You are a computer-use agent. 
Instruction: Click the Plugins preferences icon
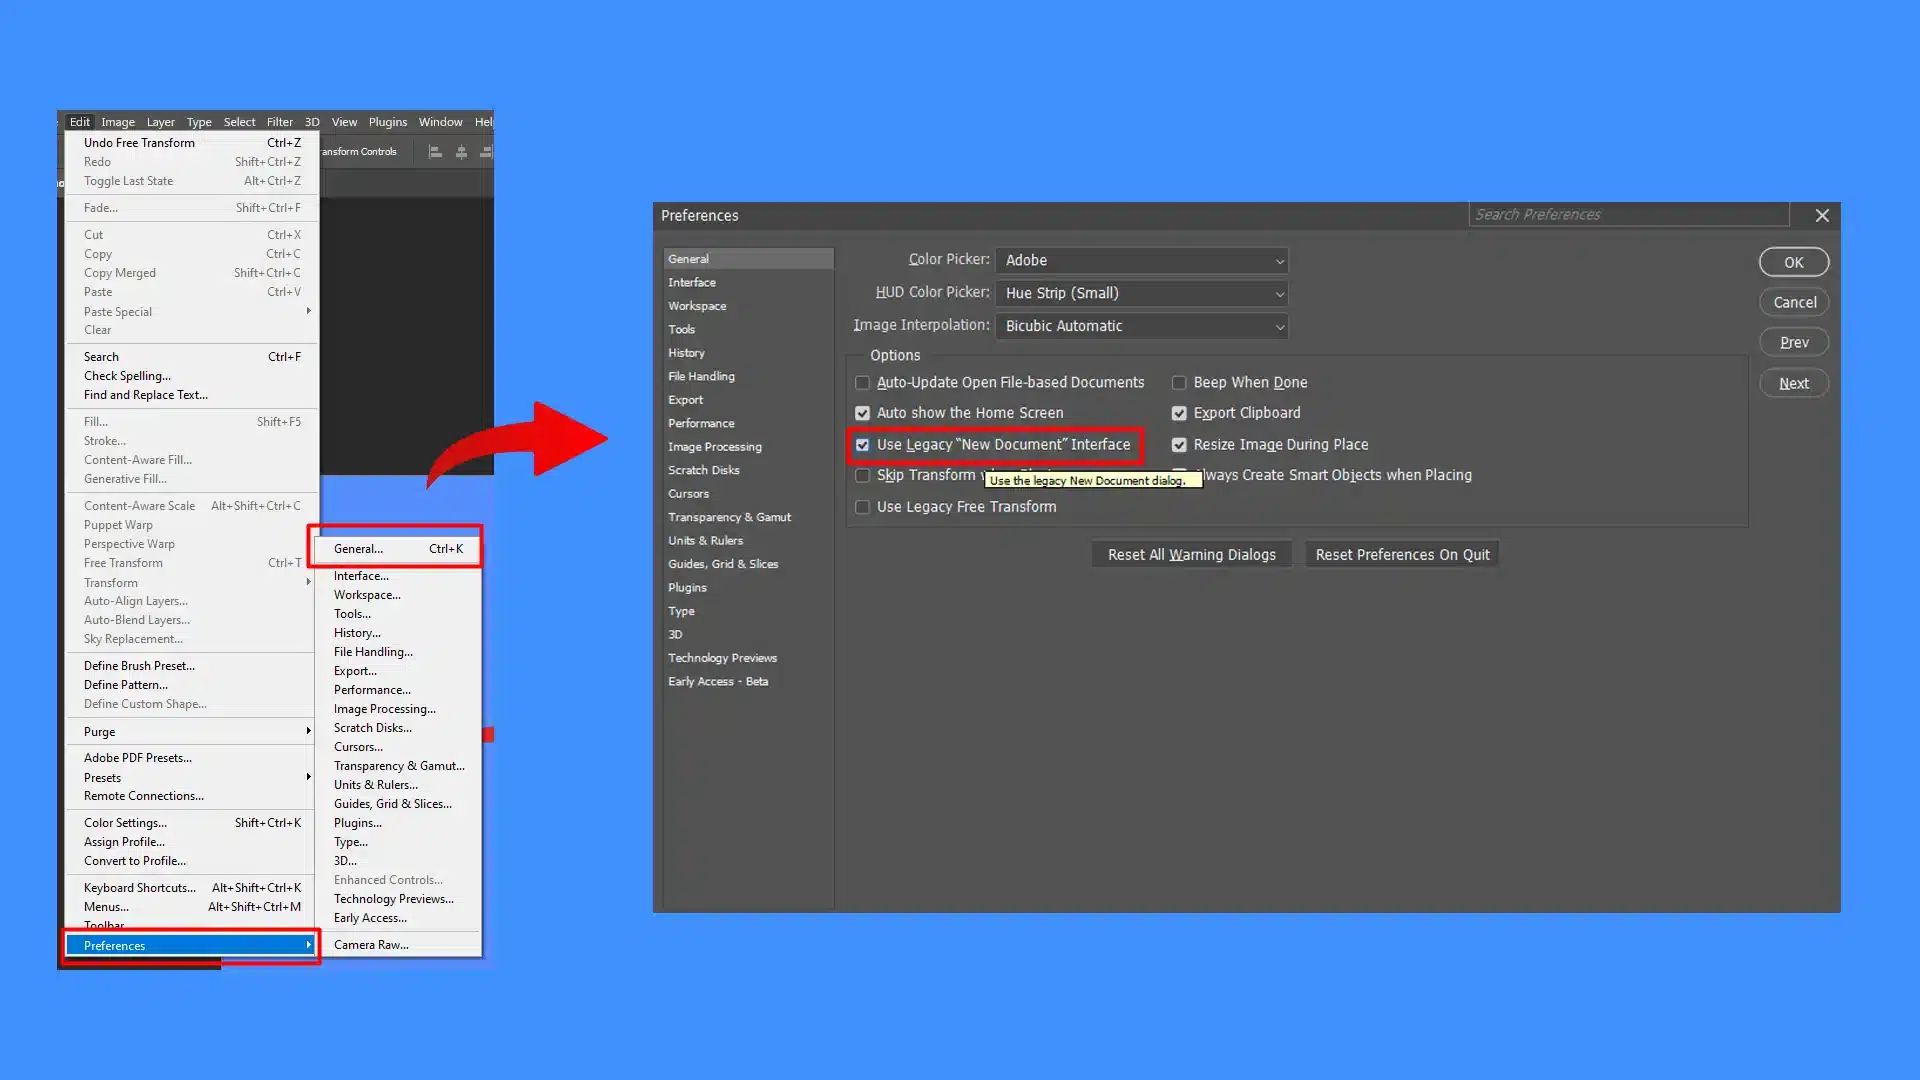tap(687, 587)
